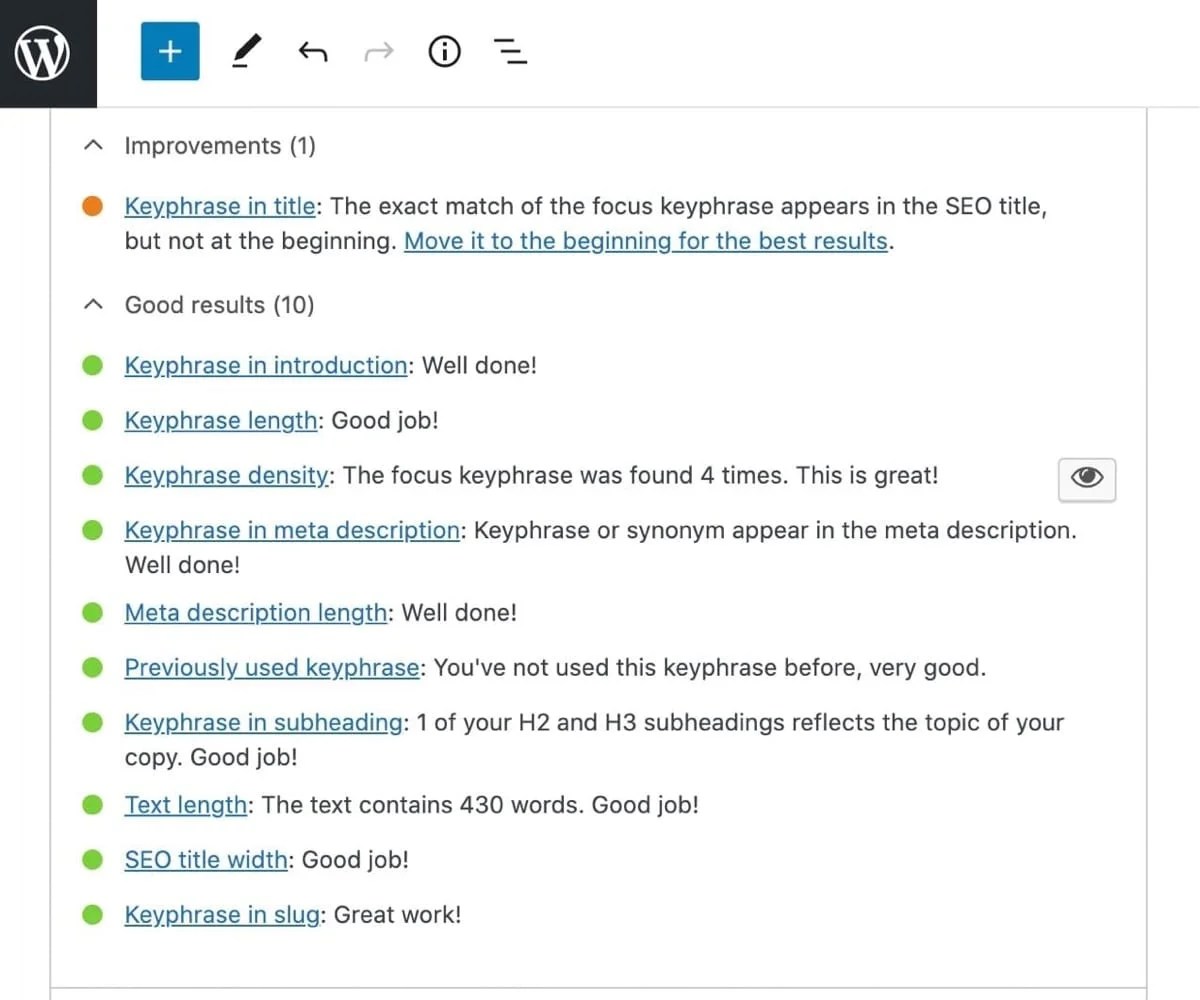Screen dimensions: 1200x1000
Task: Open the Keyphrase in title explanation
Action: pos(219,206)
